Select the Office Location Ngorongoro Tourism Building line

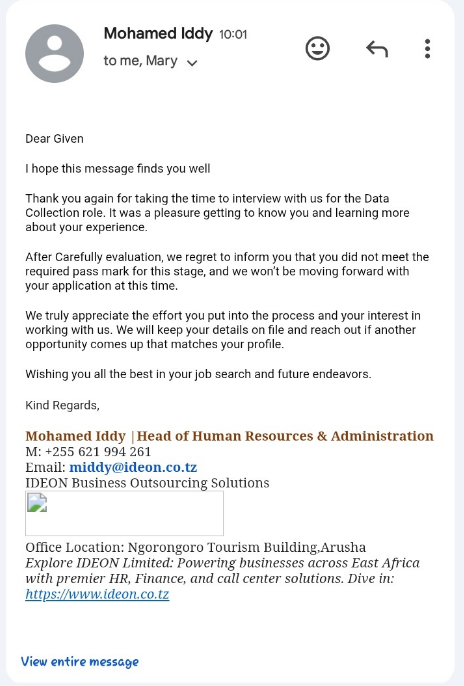click(195, 547)
